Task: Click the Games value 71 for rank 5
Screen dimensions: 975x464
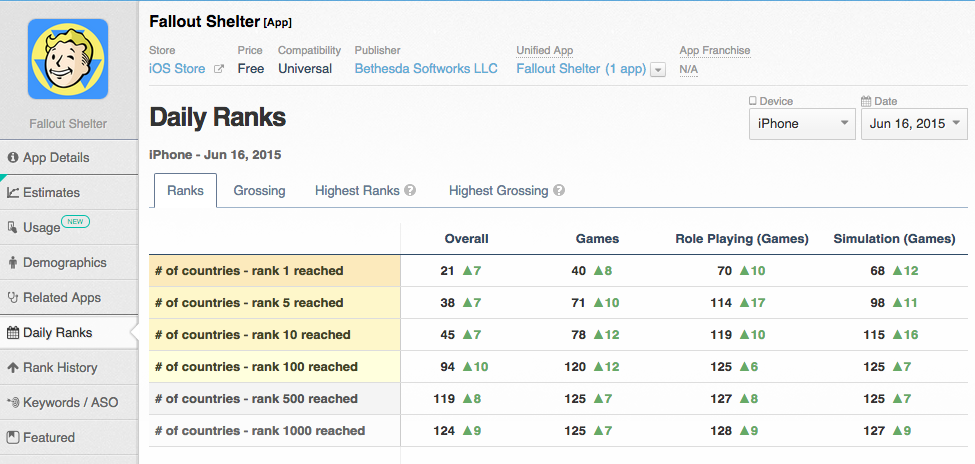Action: pos(579,303)
